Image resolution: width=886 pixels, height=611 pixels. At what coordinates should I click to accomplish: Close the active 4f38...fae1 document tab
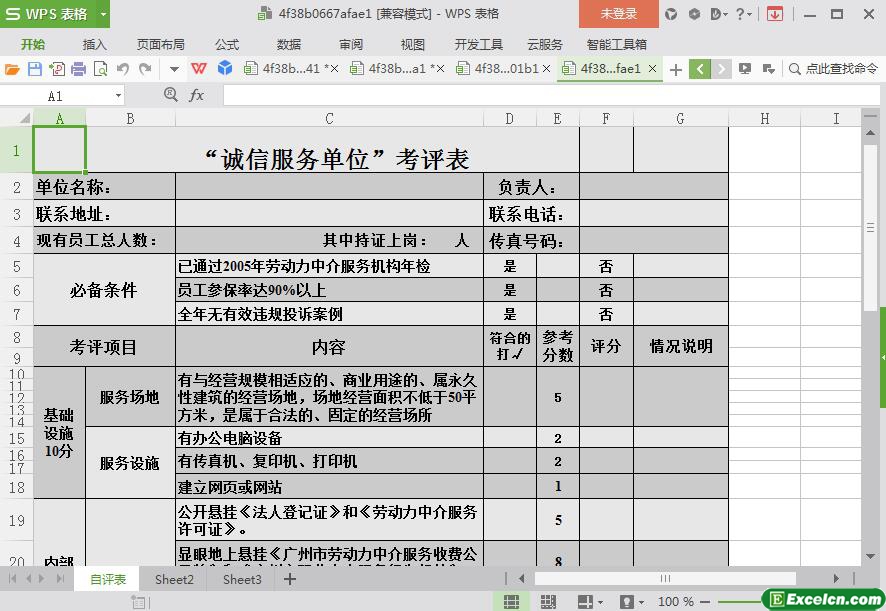tap(653, 69)
